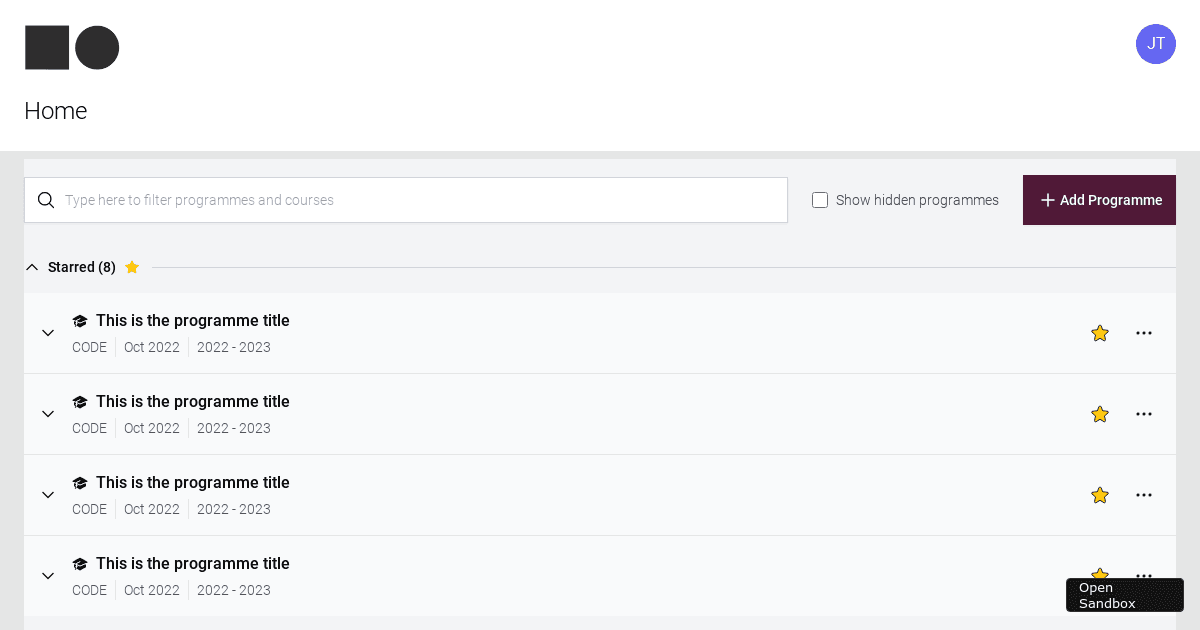This screenshot has width=1200, height=630.
Task: Toggle star on the third programme
Action: 1100,495
